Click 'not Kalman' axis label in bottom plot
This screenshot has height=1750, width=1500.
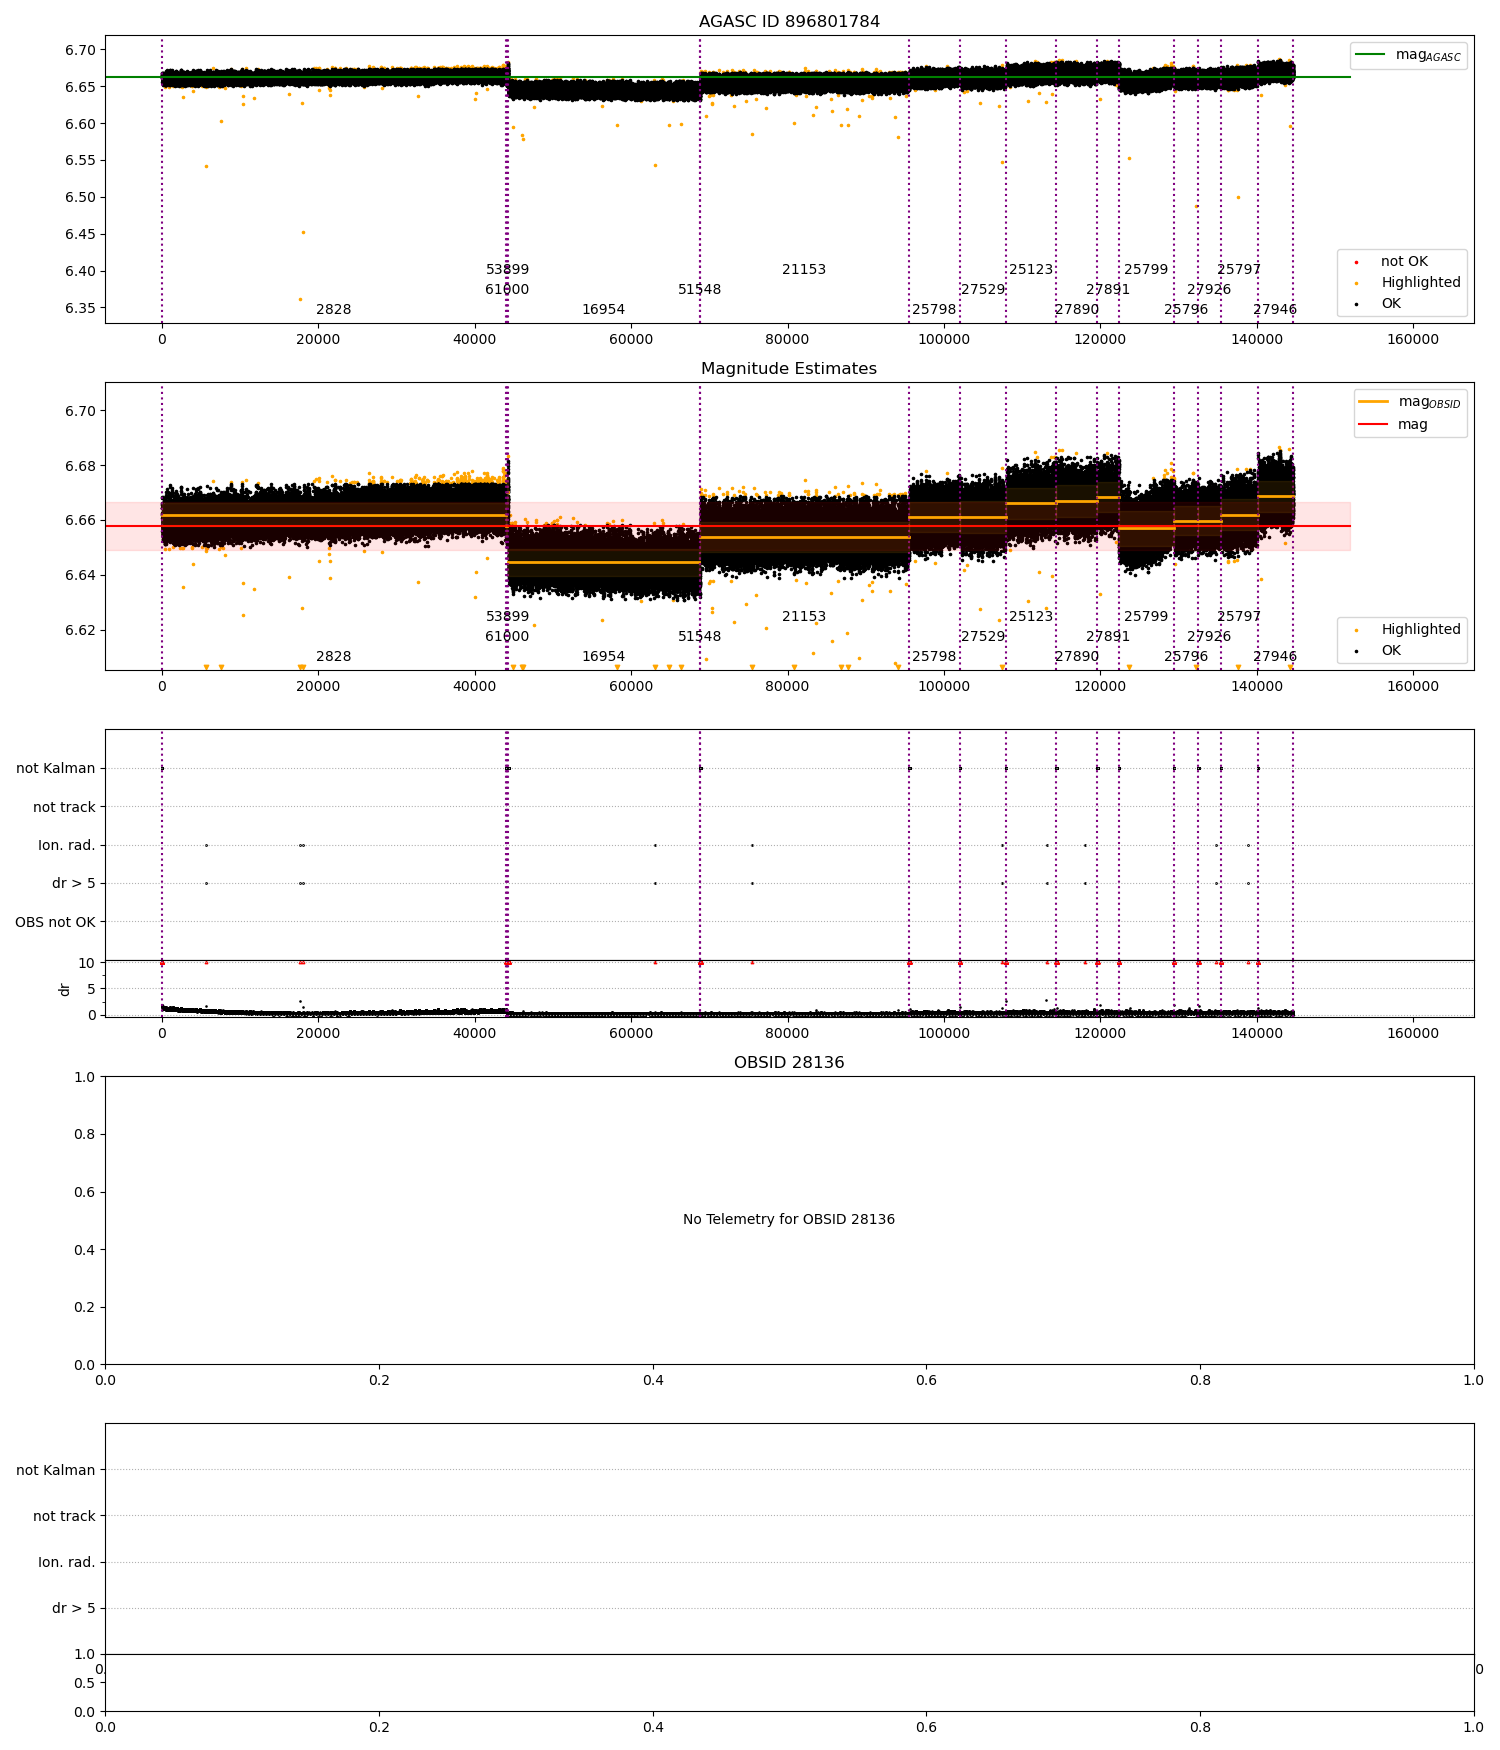[x=56, y=1471]
